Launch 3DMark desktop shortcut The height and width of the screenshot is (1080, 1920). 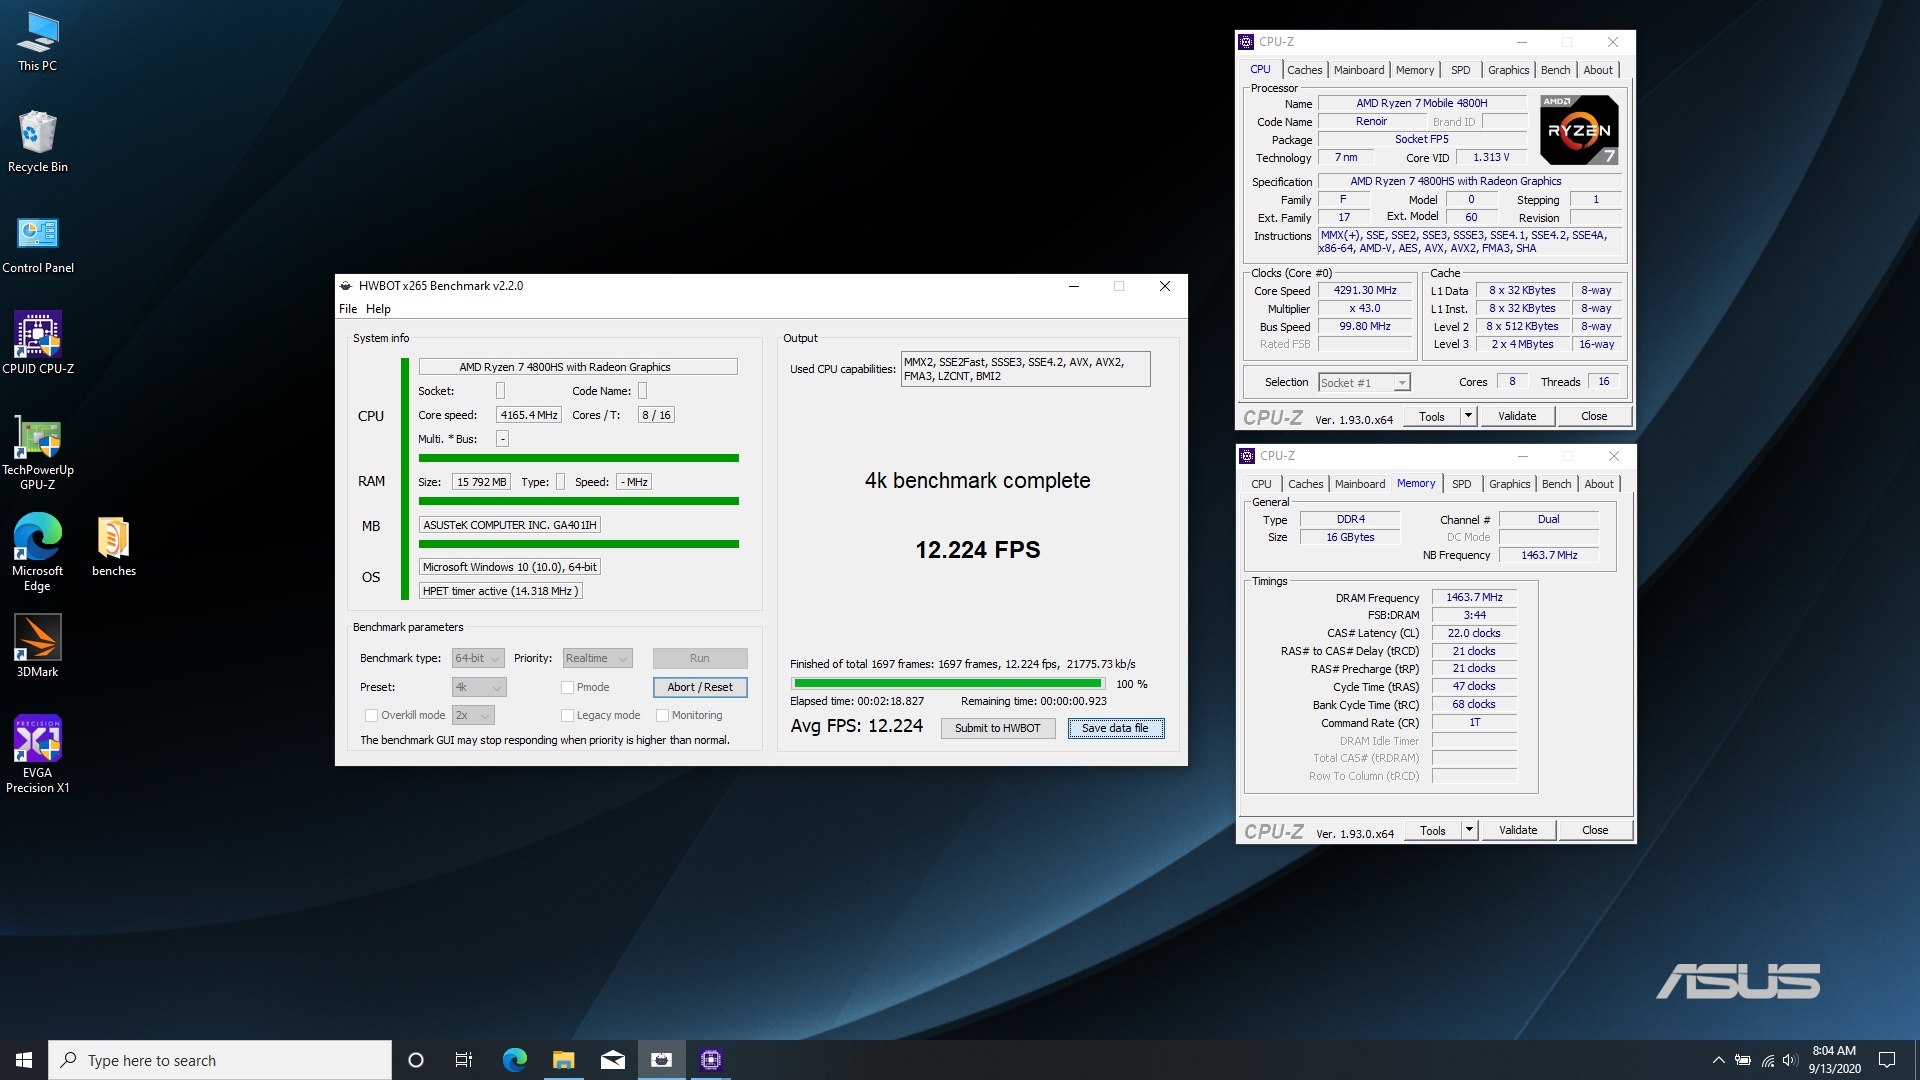click(37, 646)
